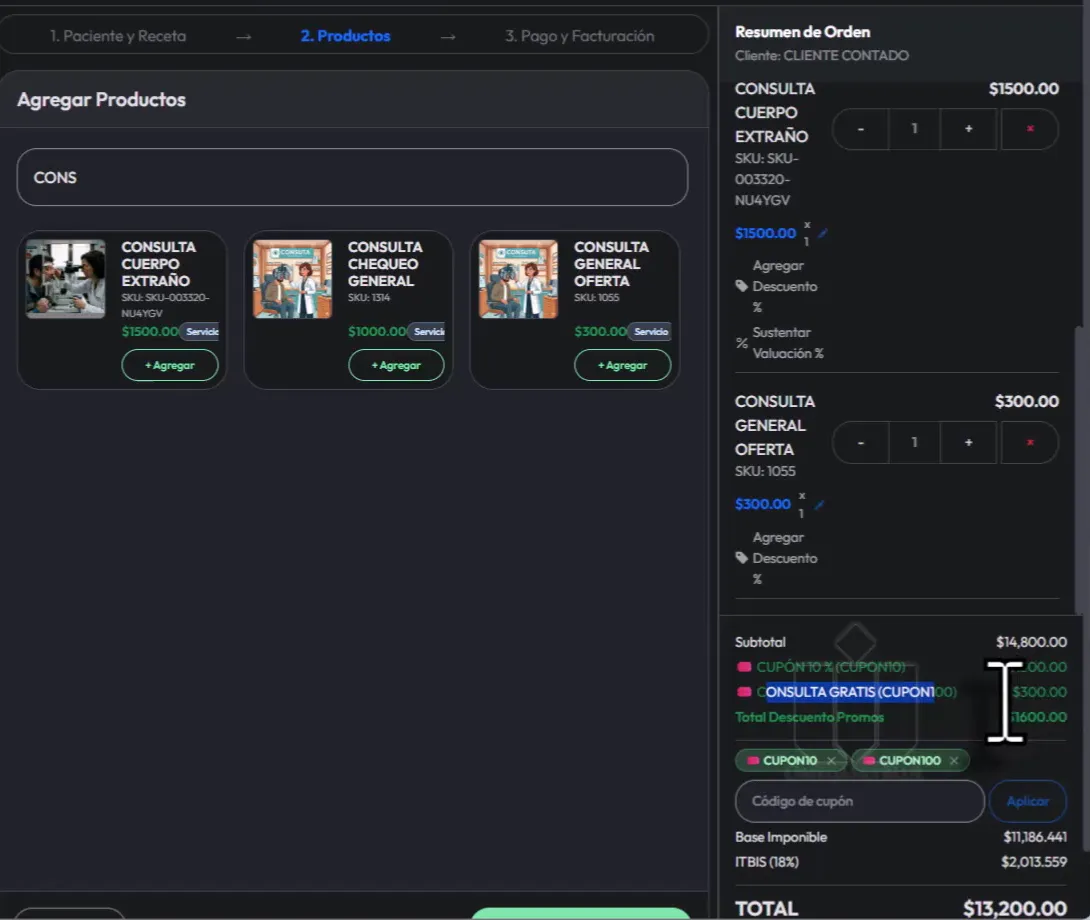Go to step 1. Paciente y Receta
This screenshot has height=920, width=1090.
point(118,36)
